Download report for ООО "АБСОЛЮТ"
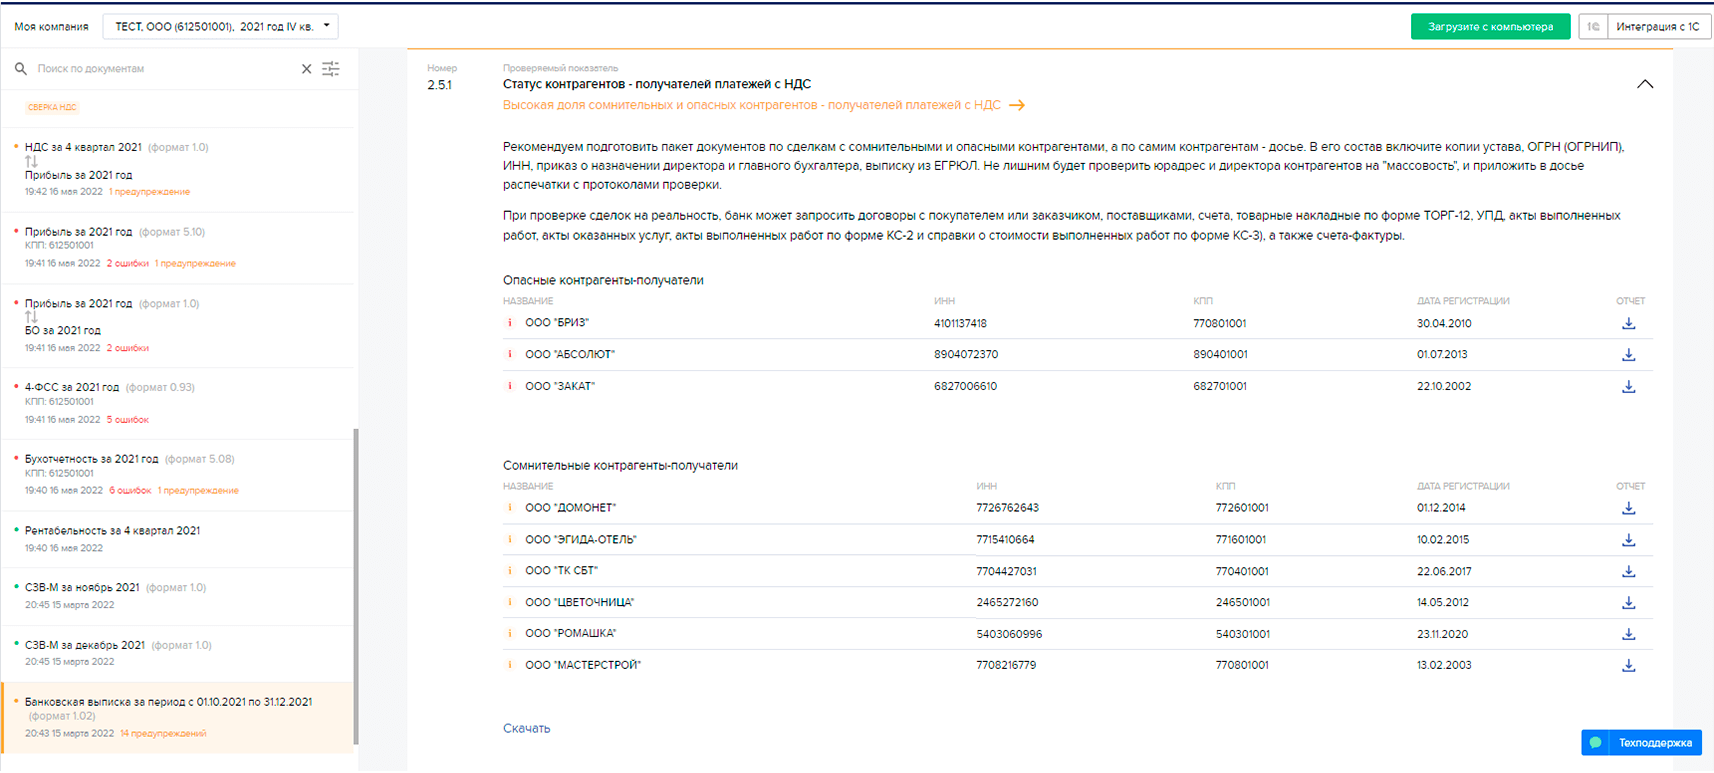This screenshot has width=1714, height=773. point(1628,355)
